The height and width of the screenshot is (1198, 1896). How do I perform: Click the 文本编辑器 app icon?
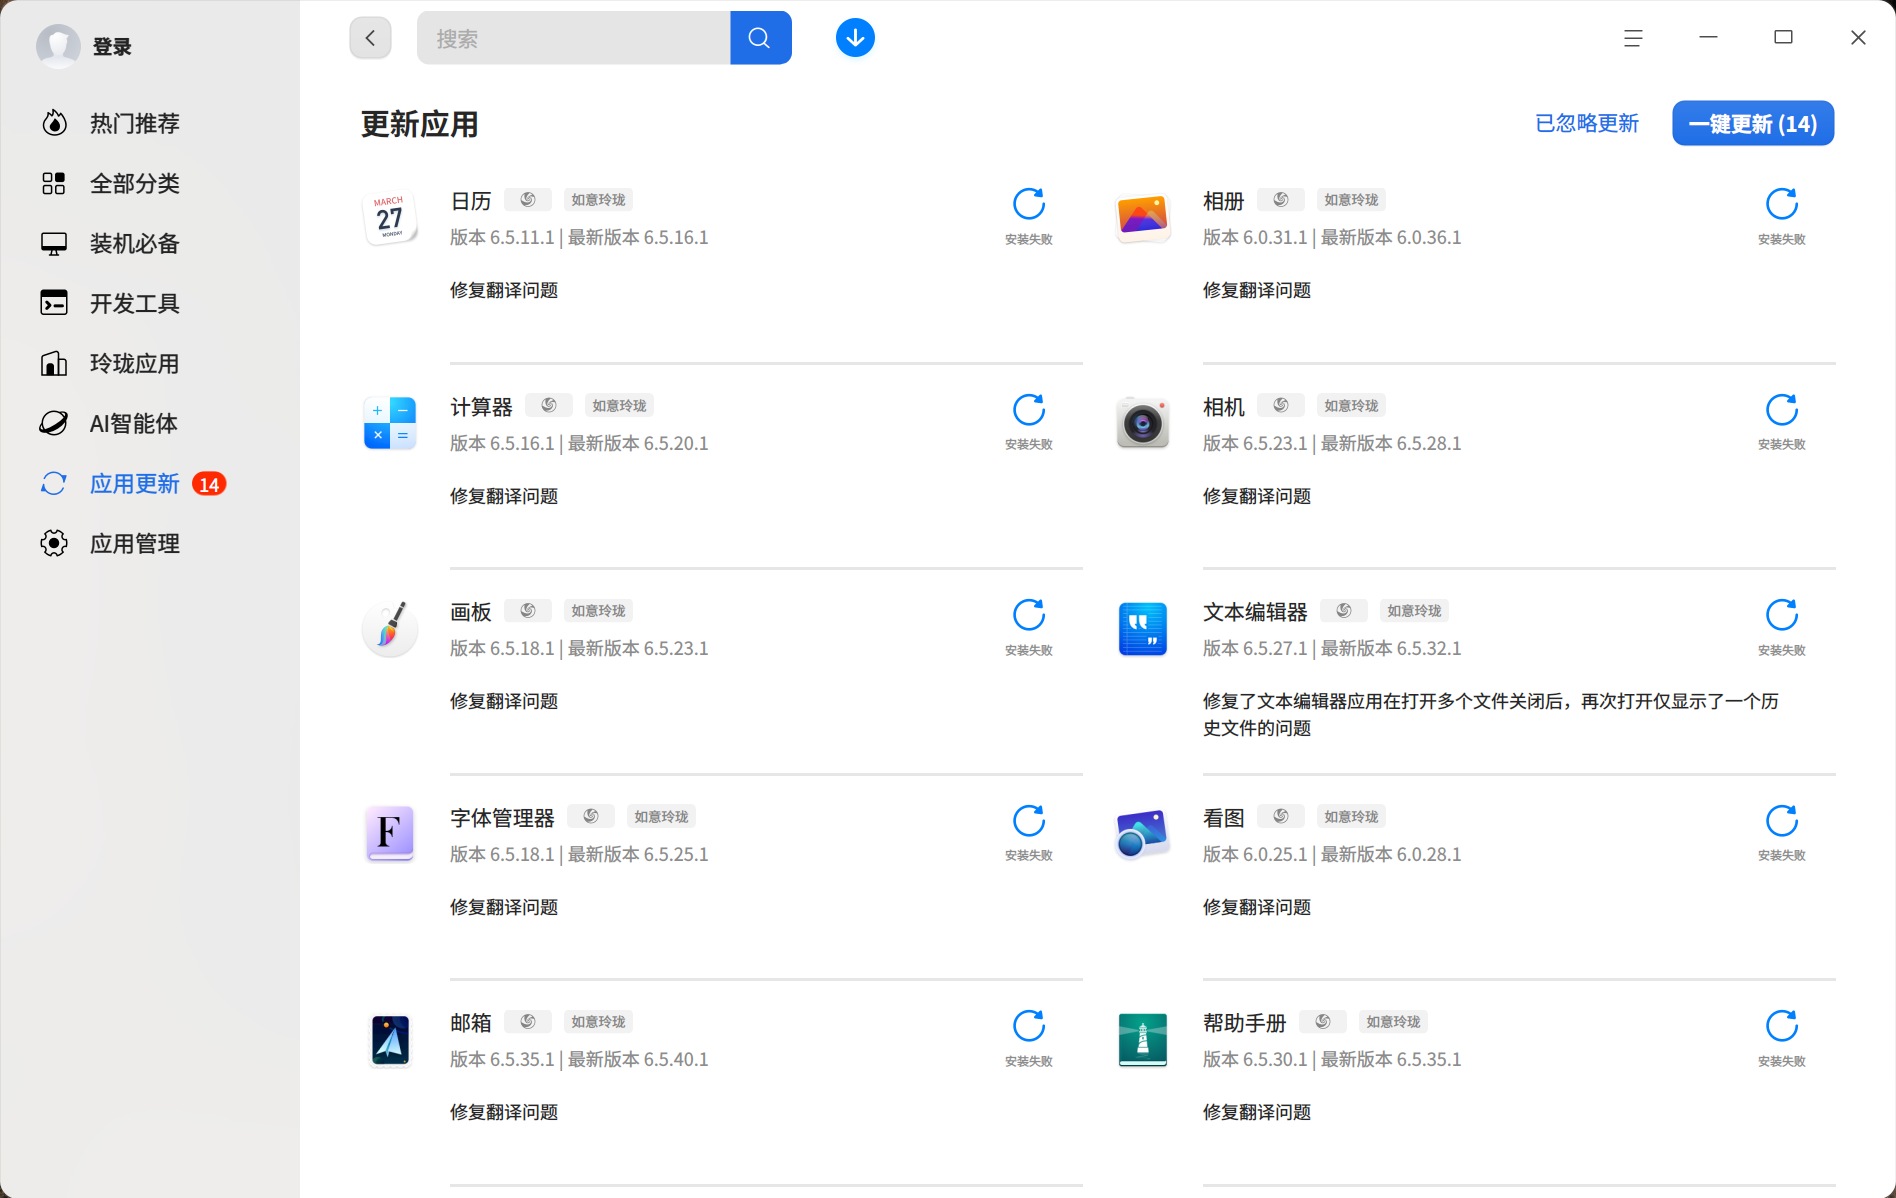click(1143, 629)
